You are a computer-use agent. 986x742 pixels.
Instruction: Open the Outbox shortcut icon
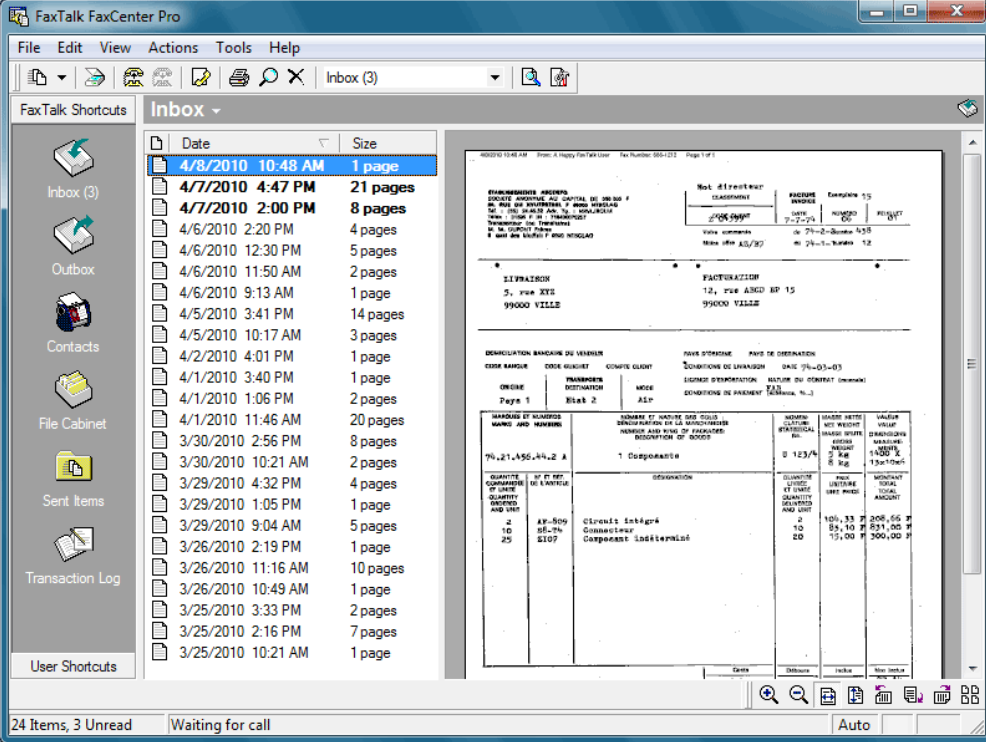point(73,235)
